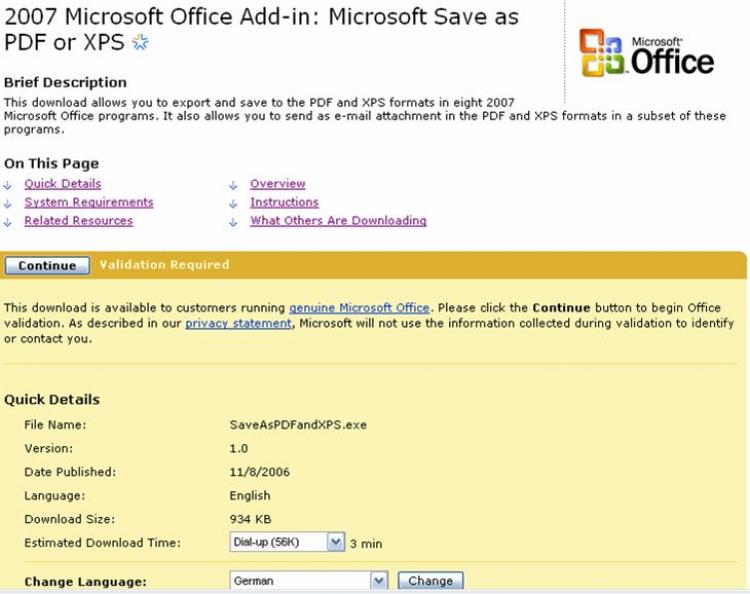The height and width of the screenshot is (594, 750).
Task: Open What Others Are Downloading link
Action: pyautogui.click(x=338, y=220)
